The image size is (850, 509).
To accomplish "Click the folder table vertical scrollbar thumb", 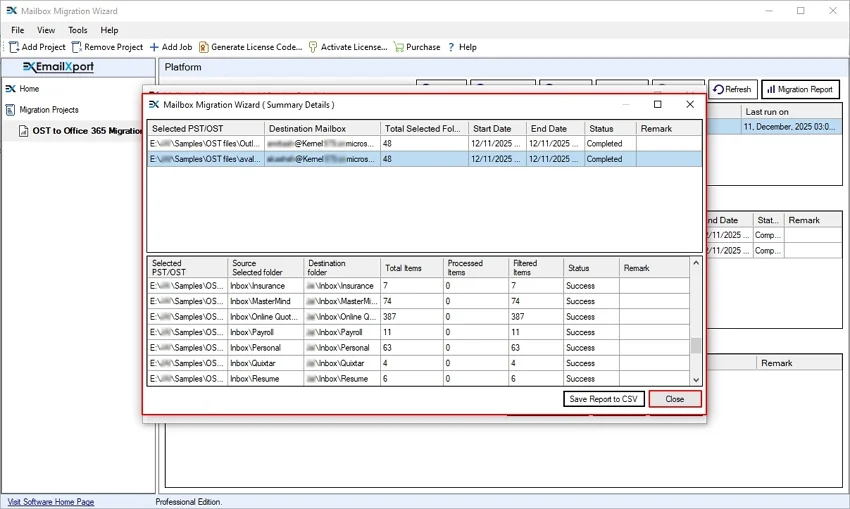I will (x=696, y=345).
